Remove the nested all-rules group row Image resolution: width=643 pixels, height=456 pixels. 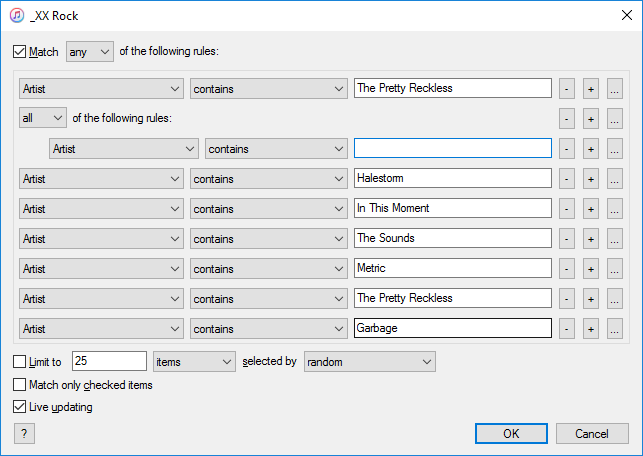click(x=567, y=118)
